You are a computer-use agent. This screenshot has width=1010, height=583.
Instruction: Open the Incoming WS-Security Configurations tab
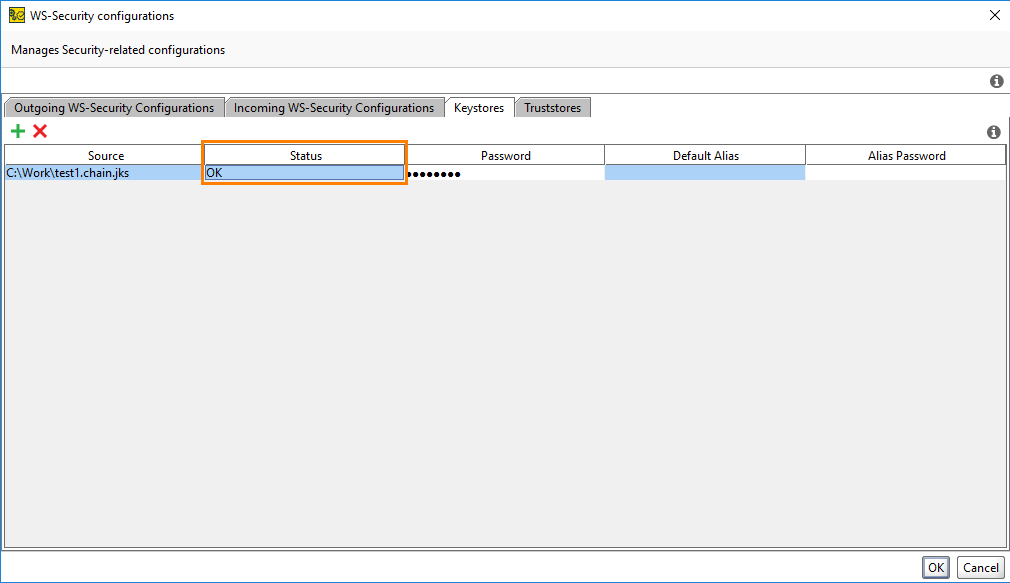point(334,107)
